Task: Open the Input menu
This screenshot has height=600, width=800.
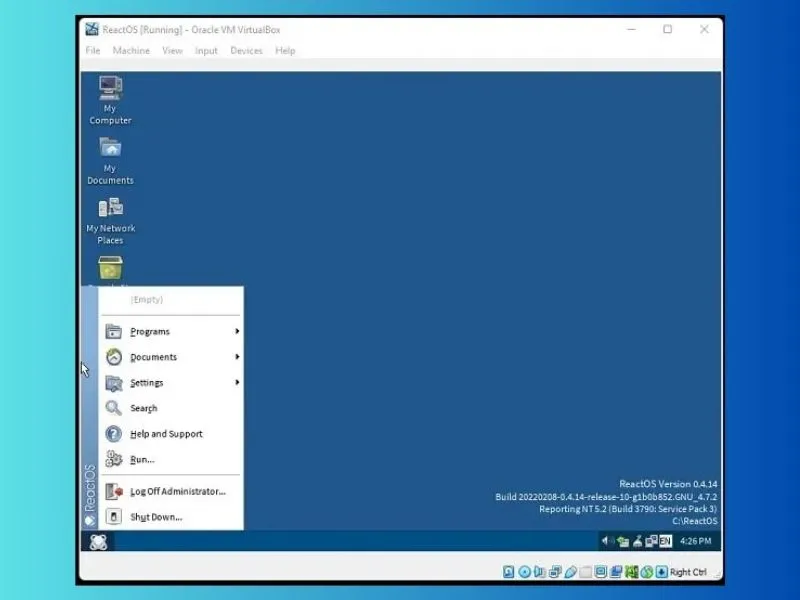Action: coord(206,51)
